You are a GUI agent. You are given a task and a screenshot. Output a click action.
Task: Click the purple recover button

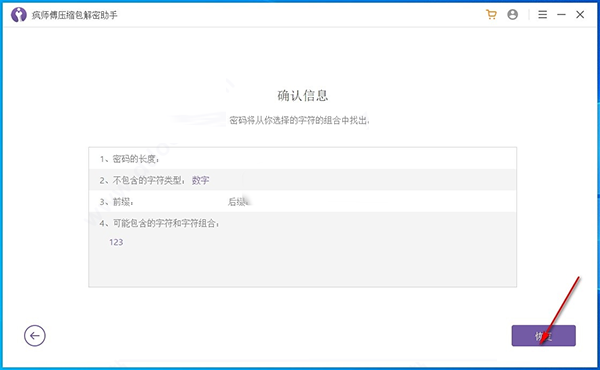pyautogui.click(x=543, y=336)
